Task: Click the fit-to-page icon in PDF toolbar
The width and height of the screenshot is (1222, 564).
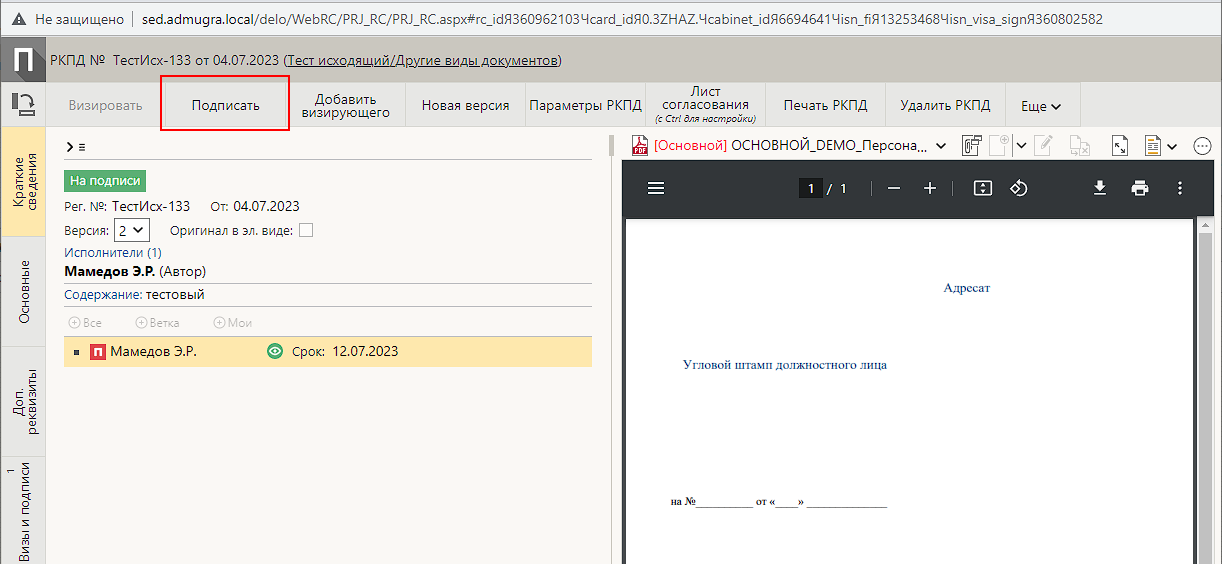Action: (983, 188)
